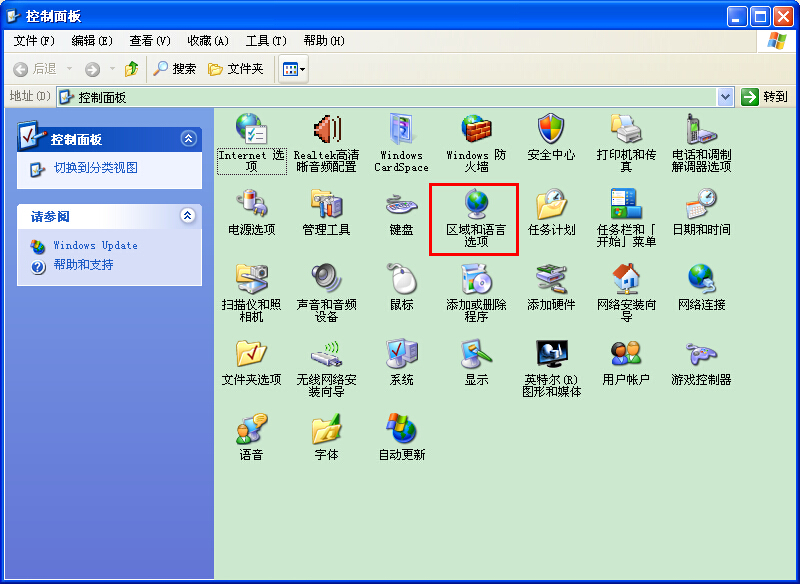This screenshot has height=584, width=800.
Task: Open 区域和语言选项 globe icon
Action: click(476, 204)
